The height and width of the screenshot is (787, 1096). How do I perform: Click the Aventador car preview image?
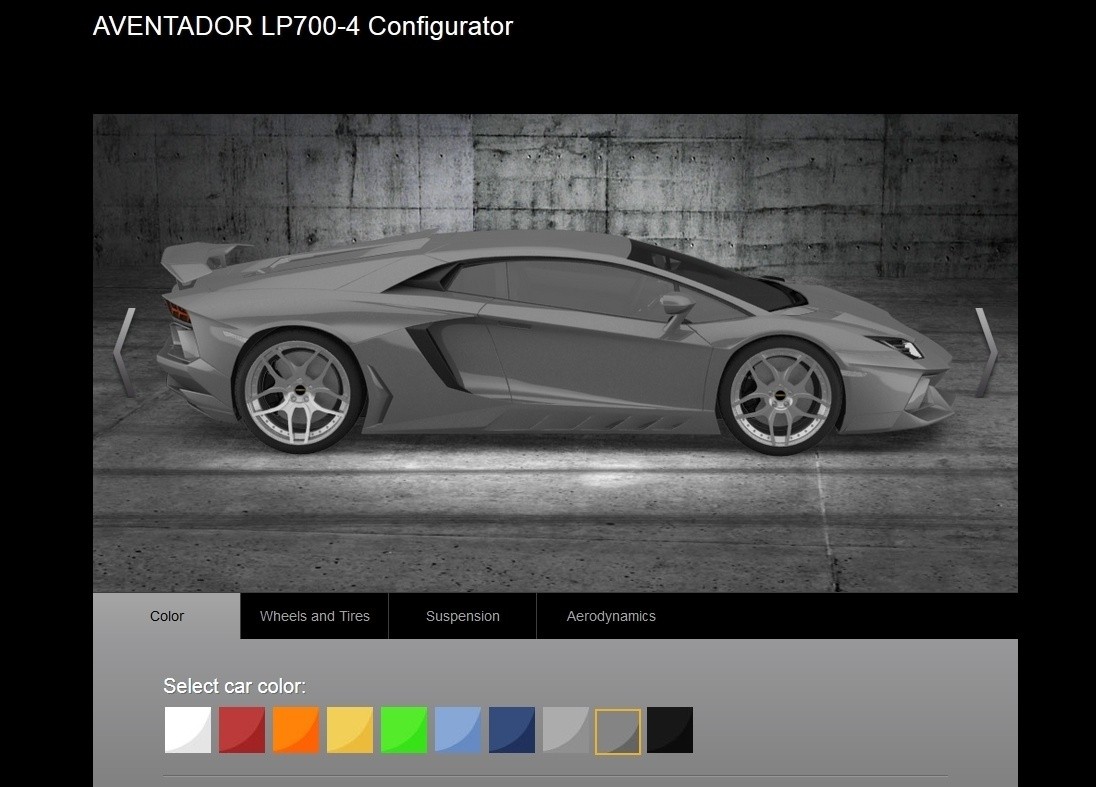pos(555,353)
